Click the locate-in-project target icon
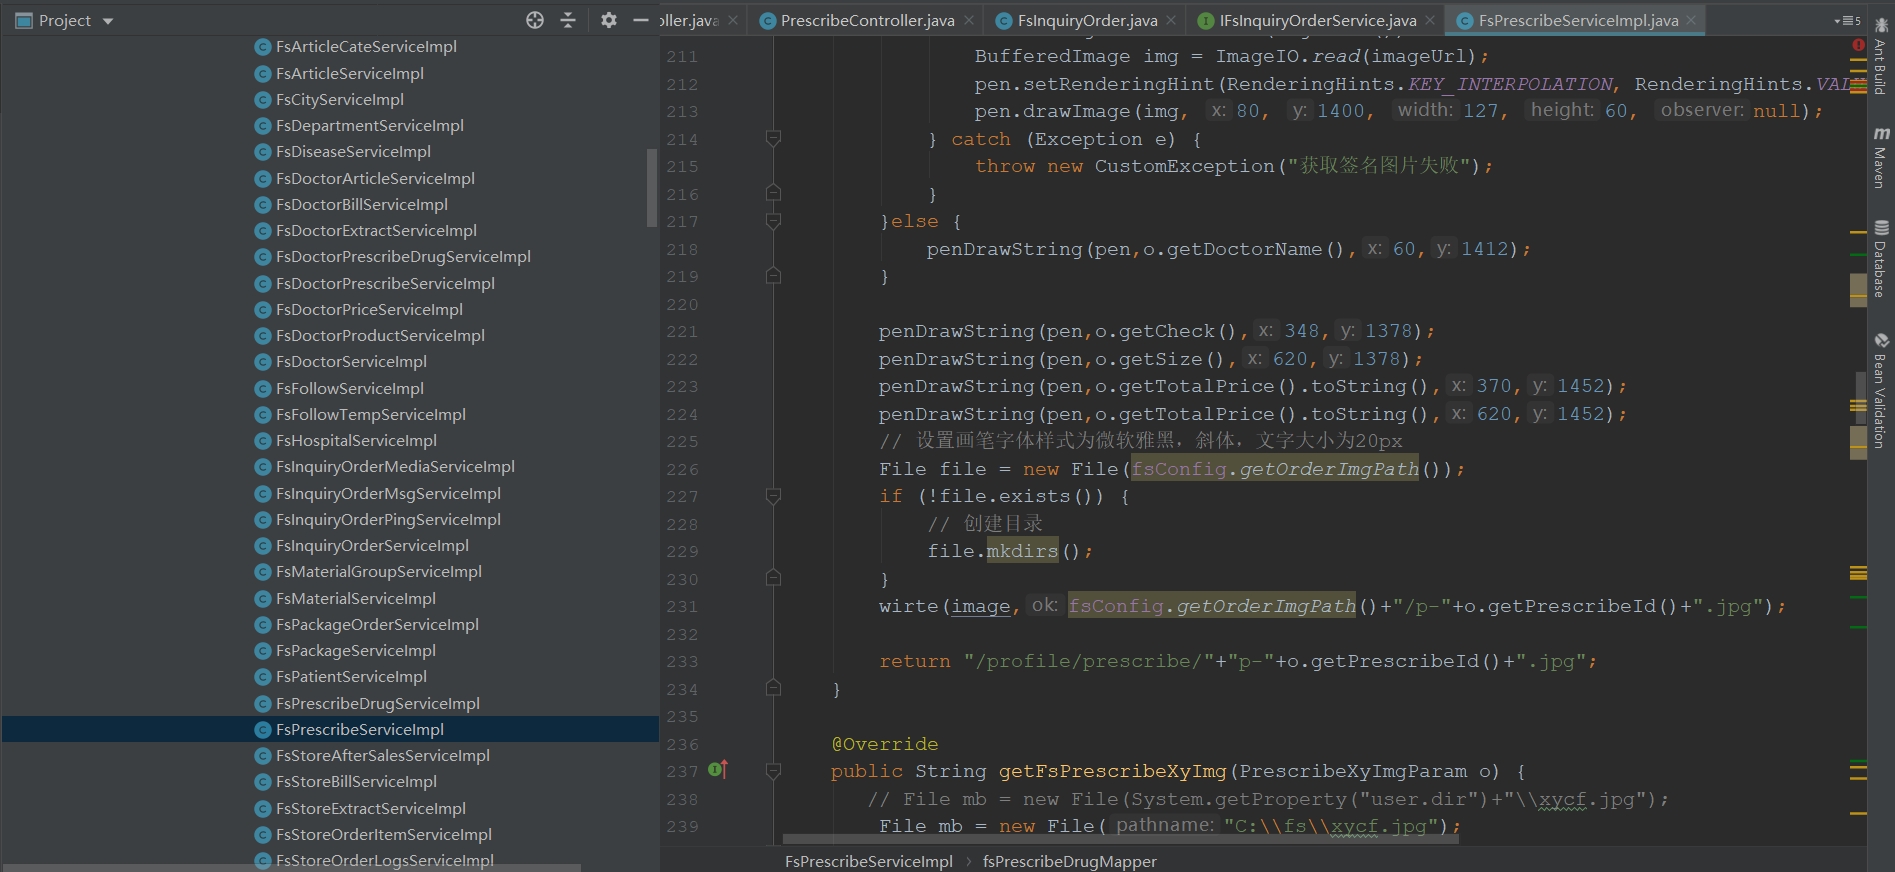Image resolution: width=1895 pixels, height=872 pixels. click(x=535, y=20)
